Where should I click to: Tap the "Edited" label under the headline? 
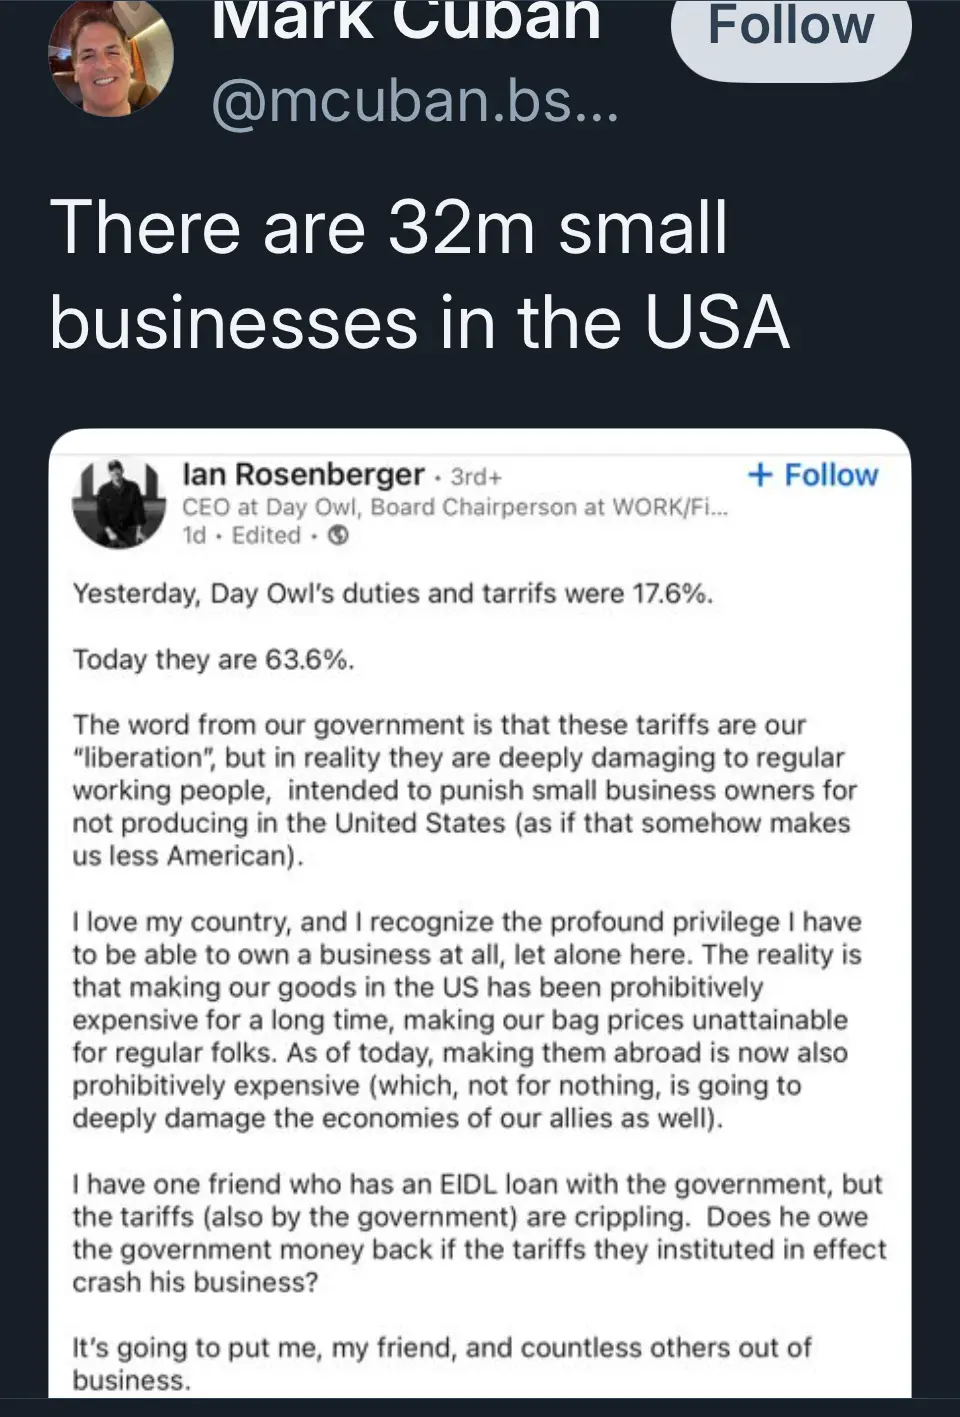coord(266,536)
